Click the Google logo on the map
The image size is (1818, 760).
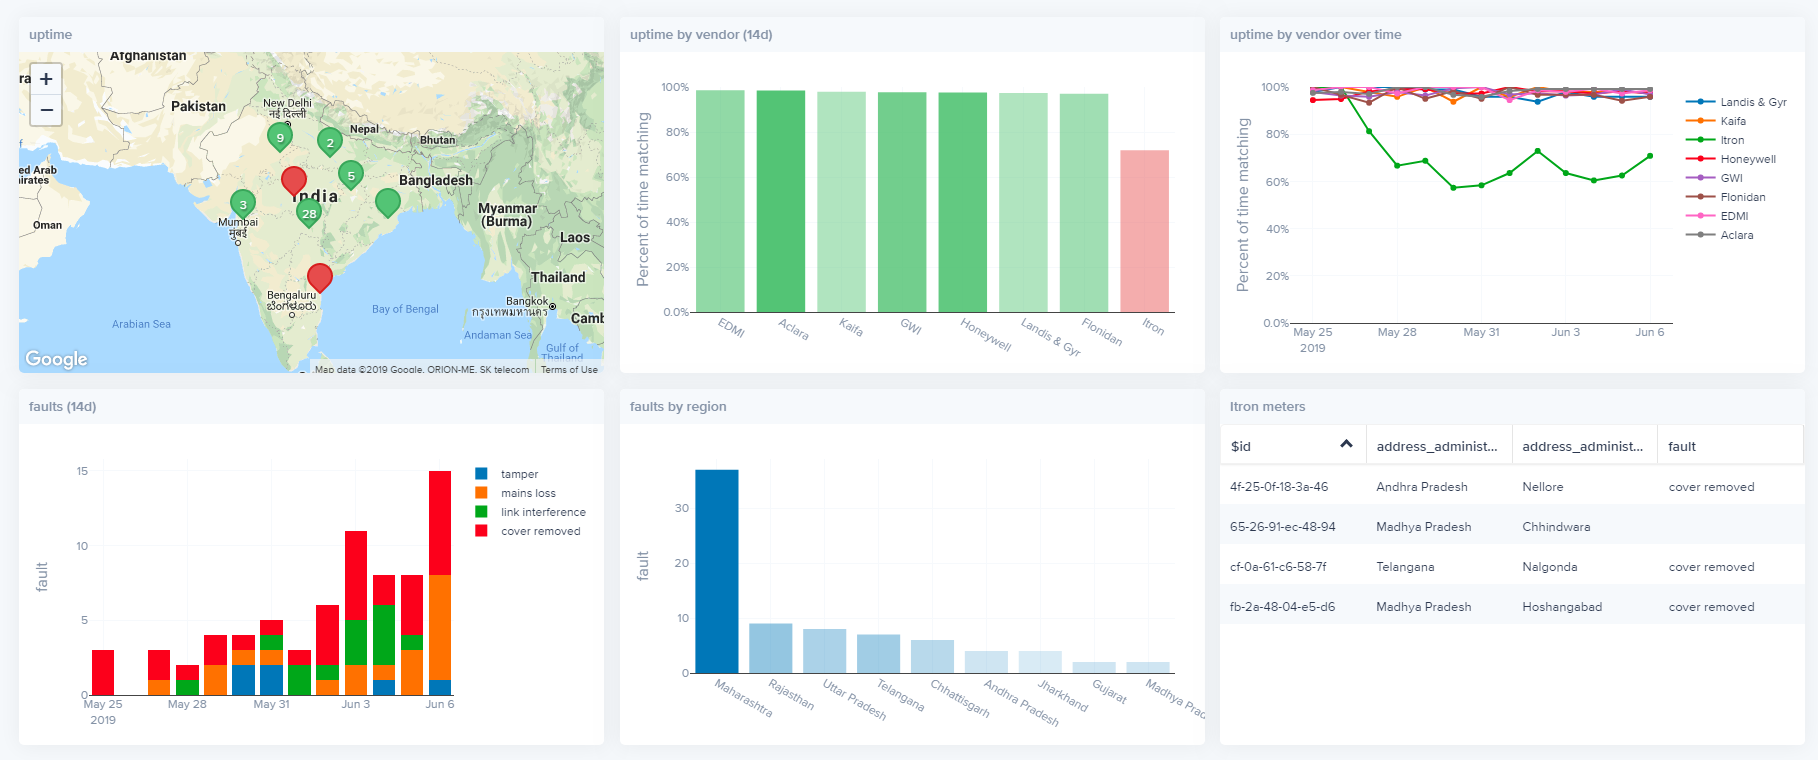pyautogui.click(x=56, y=359)
